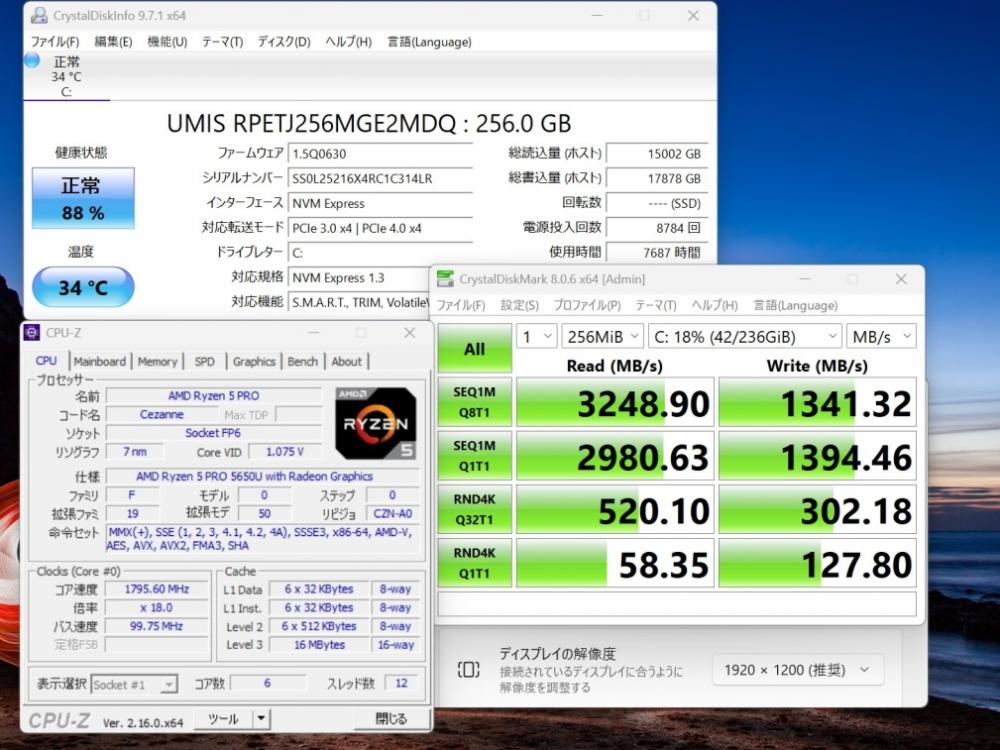This screenshot has height=750, width=1000.
Task: Click the interface field NVM Express
Action: pos(380,203)
